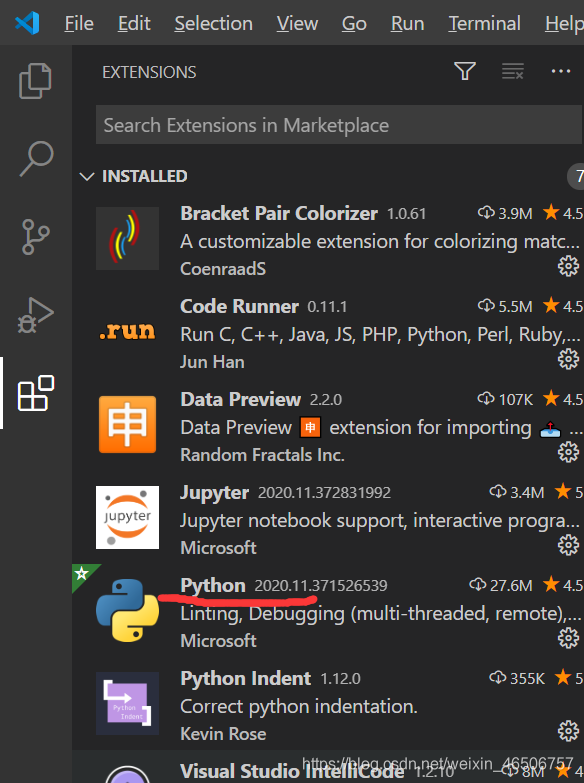Click the Data Preview orange logo

(127, 424)
